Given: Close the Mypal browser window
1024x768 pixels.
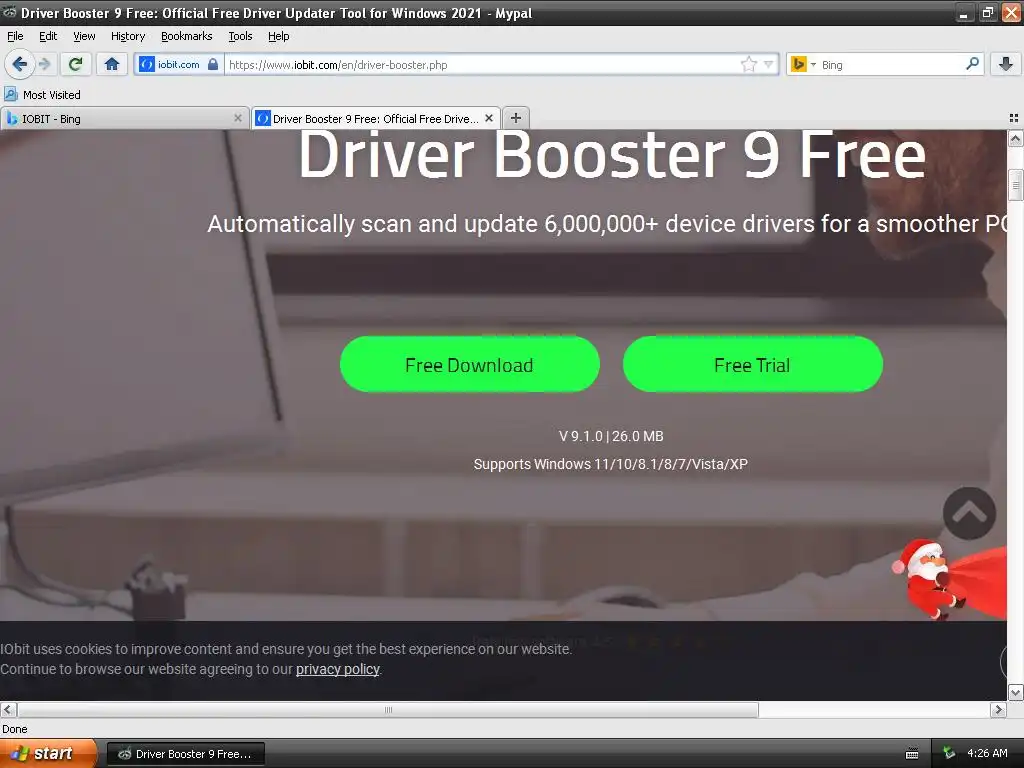Looking at the screenshot, I should point(1011,13).
